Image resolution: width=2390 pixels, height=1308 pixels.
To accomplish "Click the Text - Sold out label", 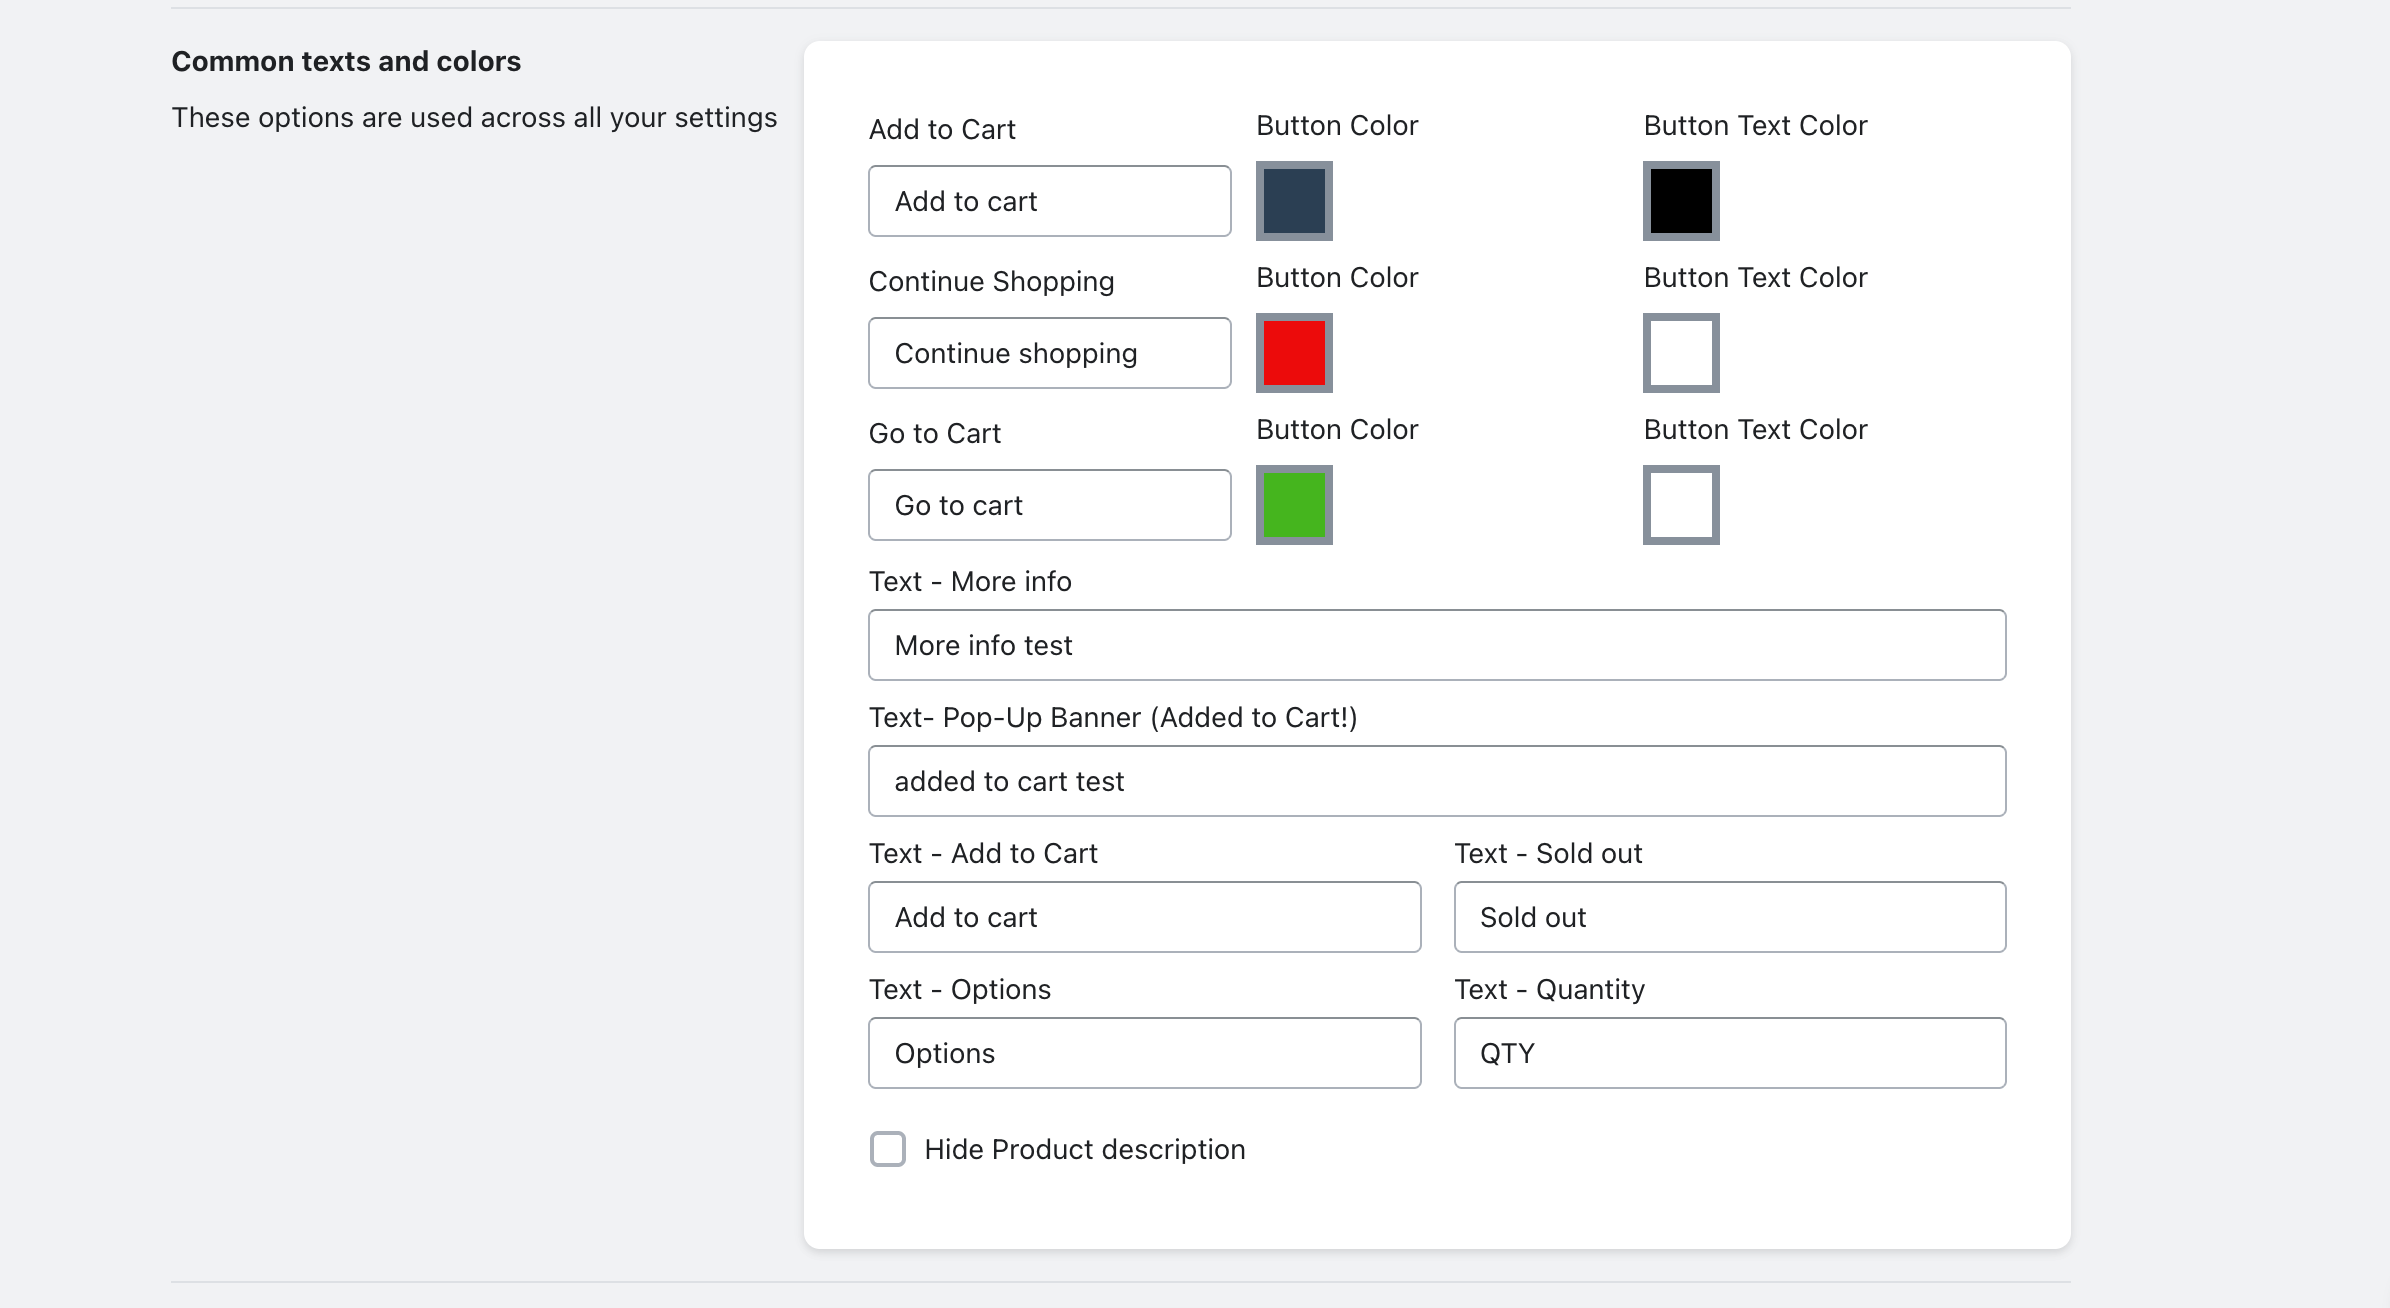I will click(1547, 853).
